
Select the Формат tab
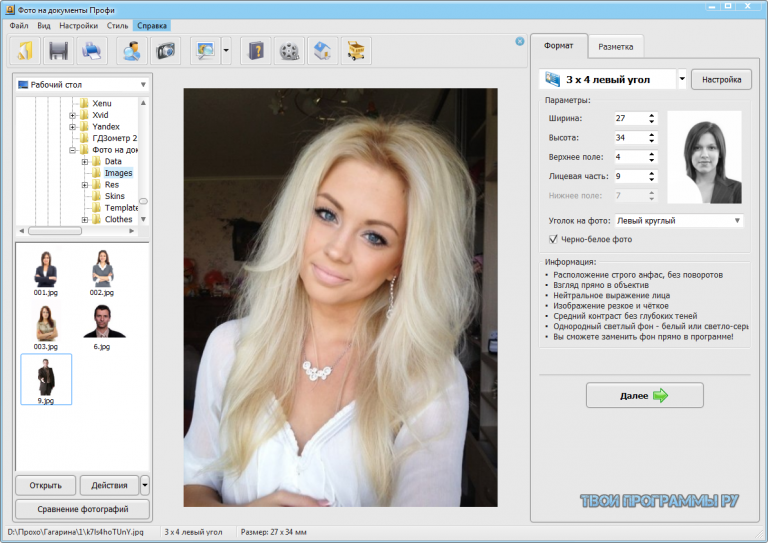click(x=558, y=46)
